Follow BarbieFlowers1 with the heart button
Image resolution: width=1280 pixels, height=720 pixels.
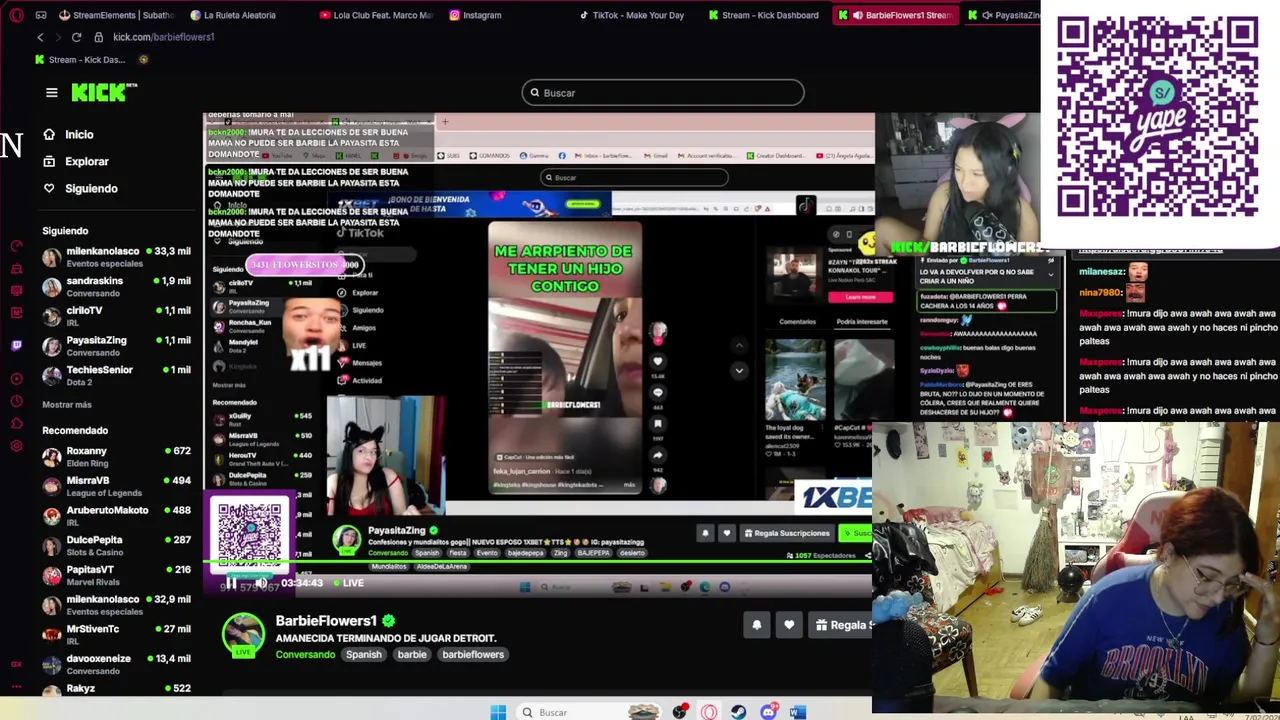pos(789,625)
